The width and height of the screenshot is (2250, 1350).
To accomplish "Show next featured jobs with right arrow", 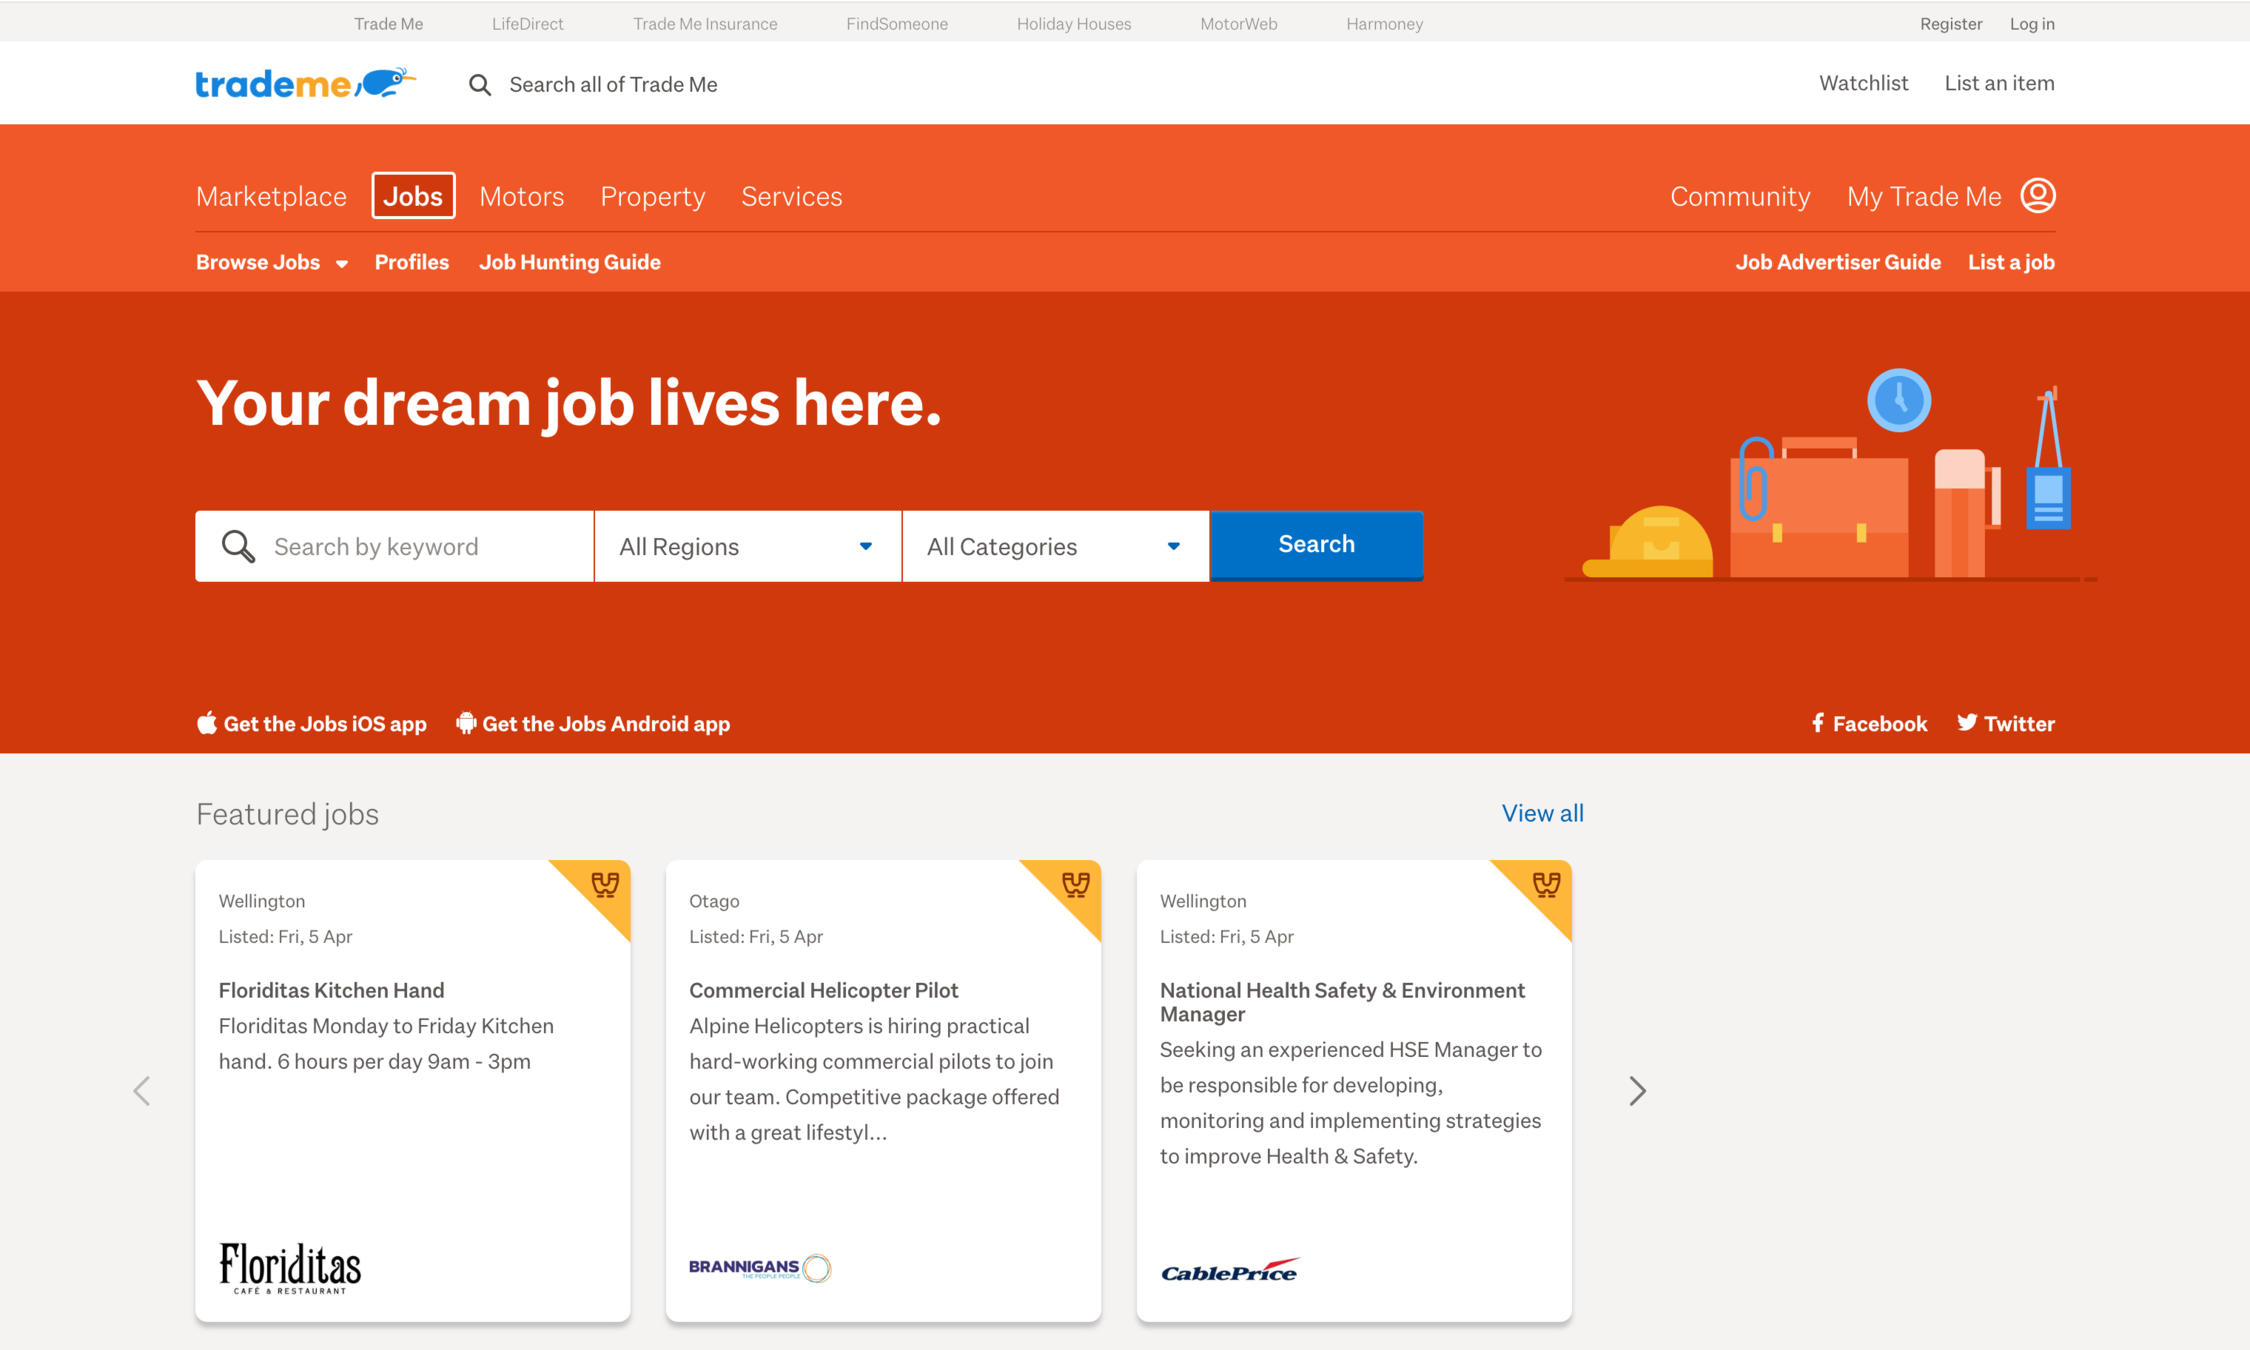I will click(1637, 1090).
